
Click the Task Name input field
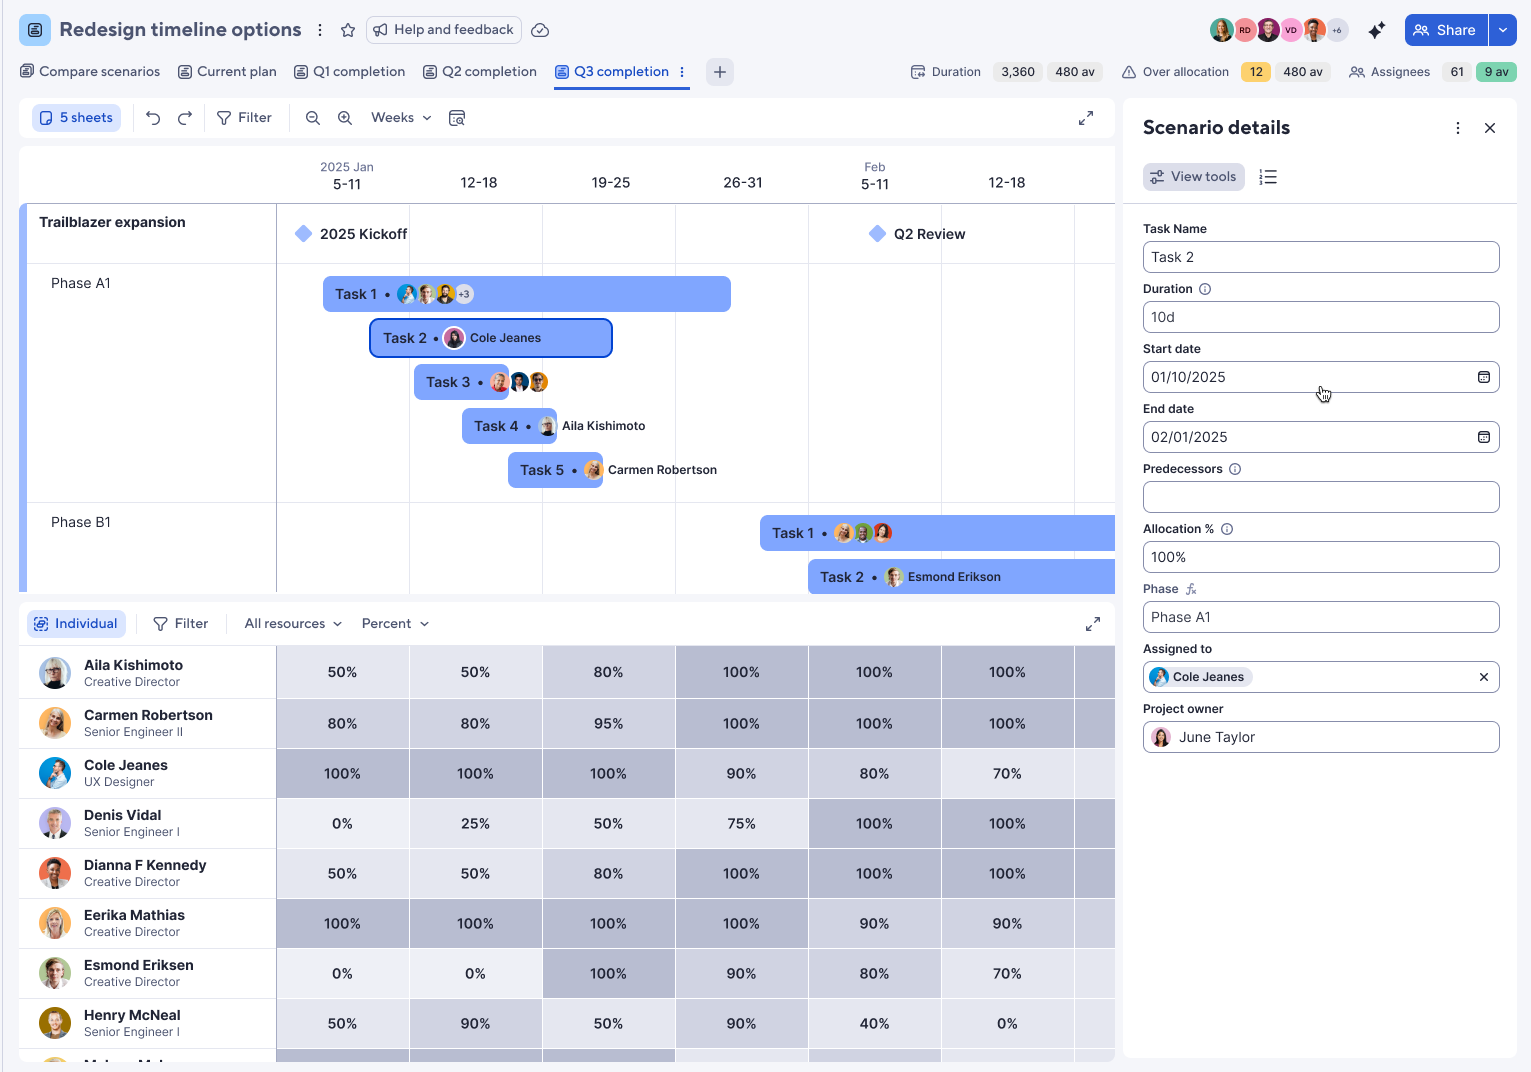click(1321, 257)
